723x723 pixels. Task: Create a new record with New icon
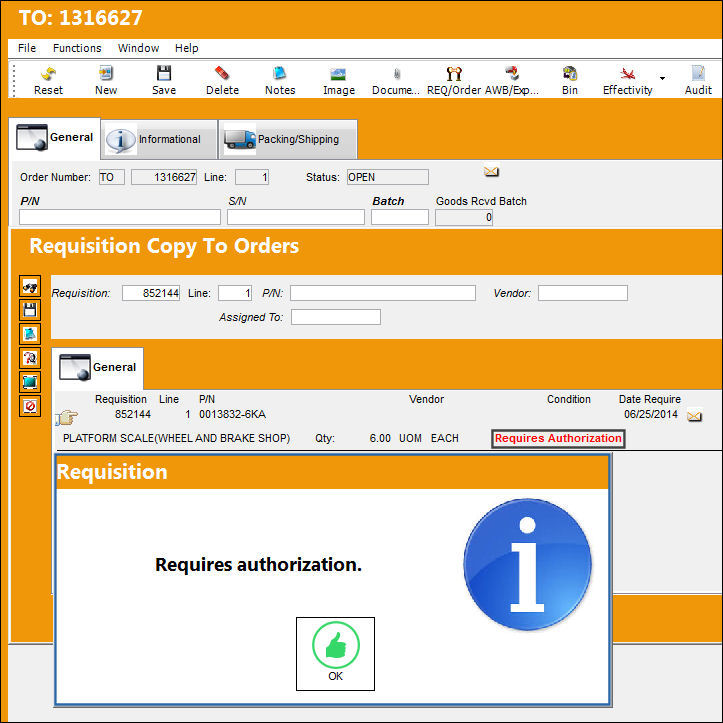click(x=106, y=80)
